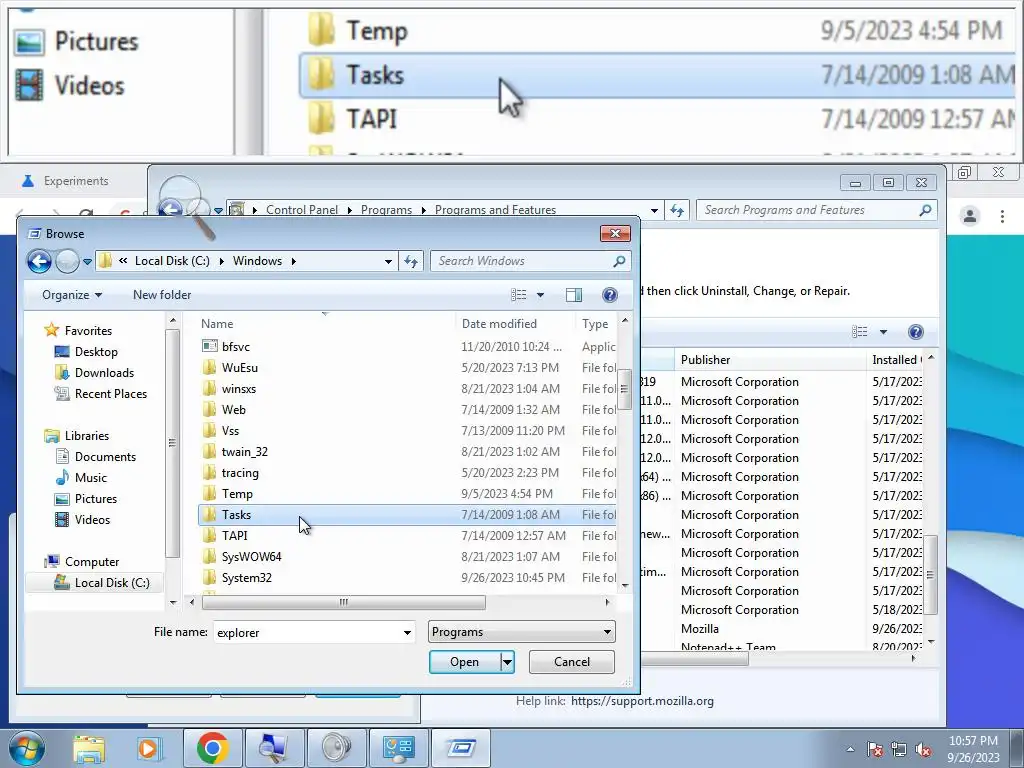Open the File name dropdown arrow

click(x=407, y=632)
